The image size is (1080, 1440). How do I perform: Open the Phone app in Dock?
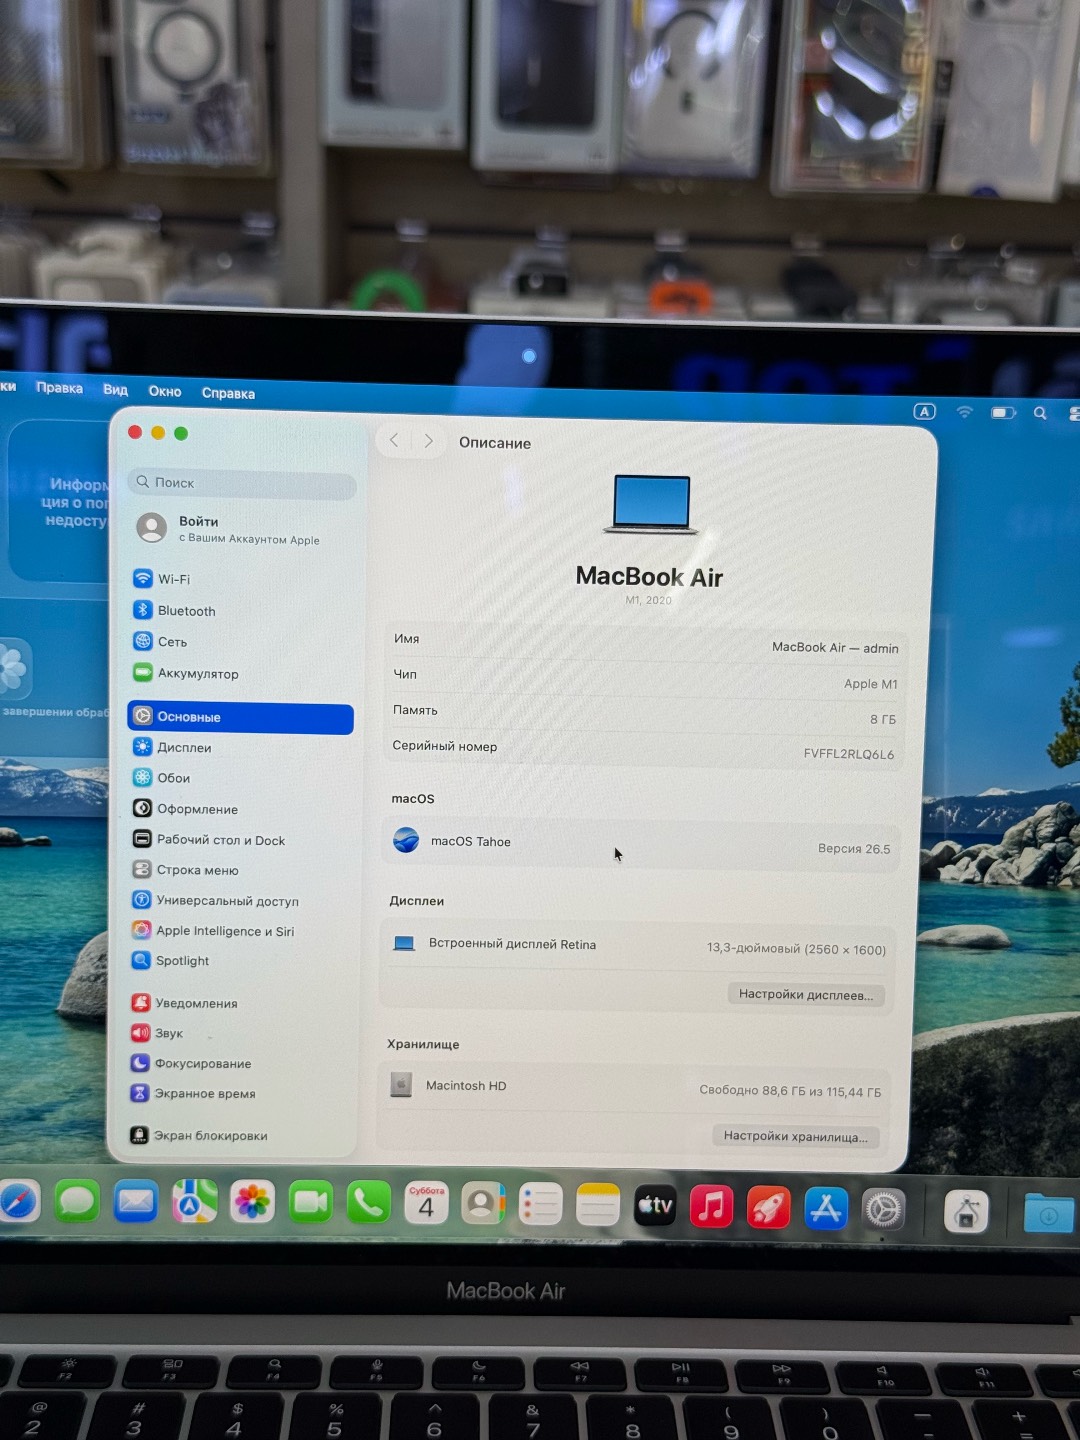point(368,1204)
